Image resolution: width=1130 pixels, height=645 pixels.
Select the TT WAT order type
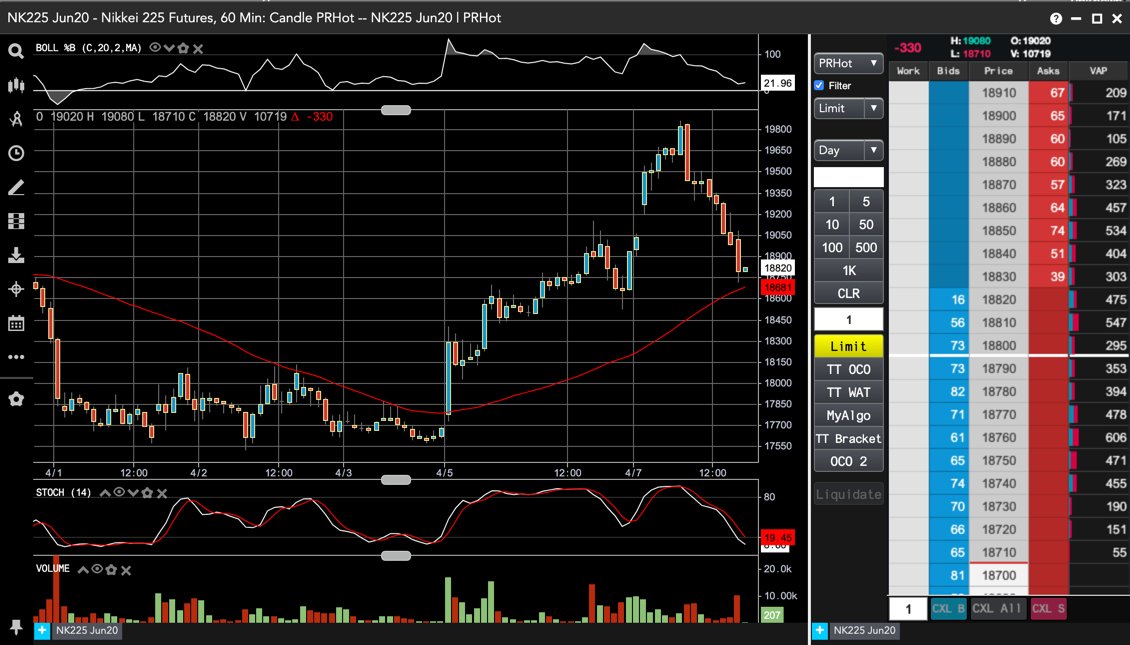click(848, 393)
